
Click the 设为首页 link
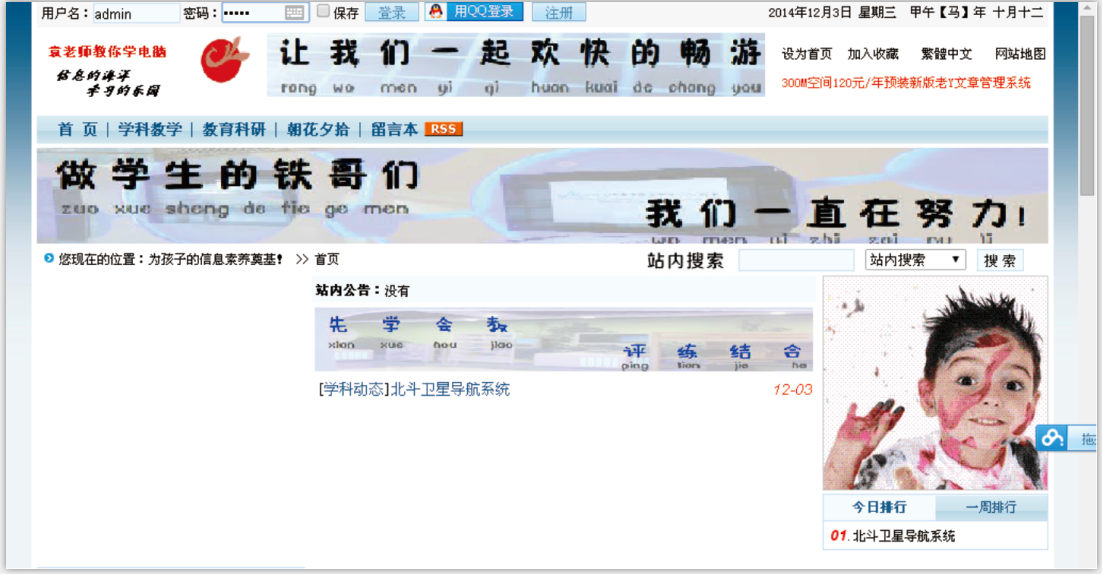[x=806, y=54]
